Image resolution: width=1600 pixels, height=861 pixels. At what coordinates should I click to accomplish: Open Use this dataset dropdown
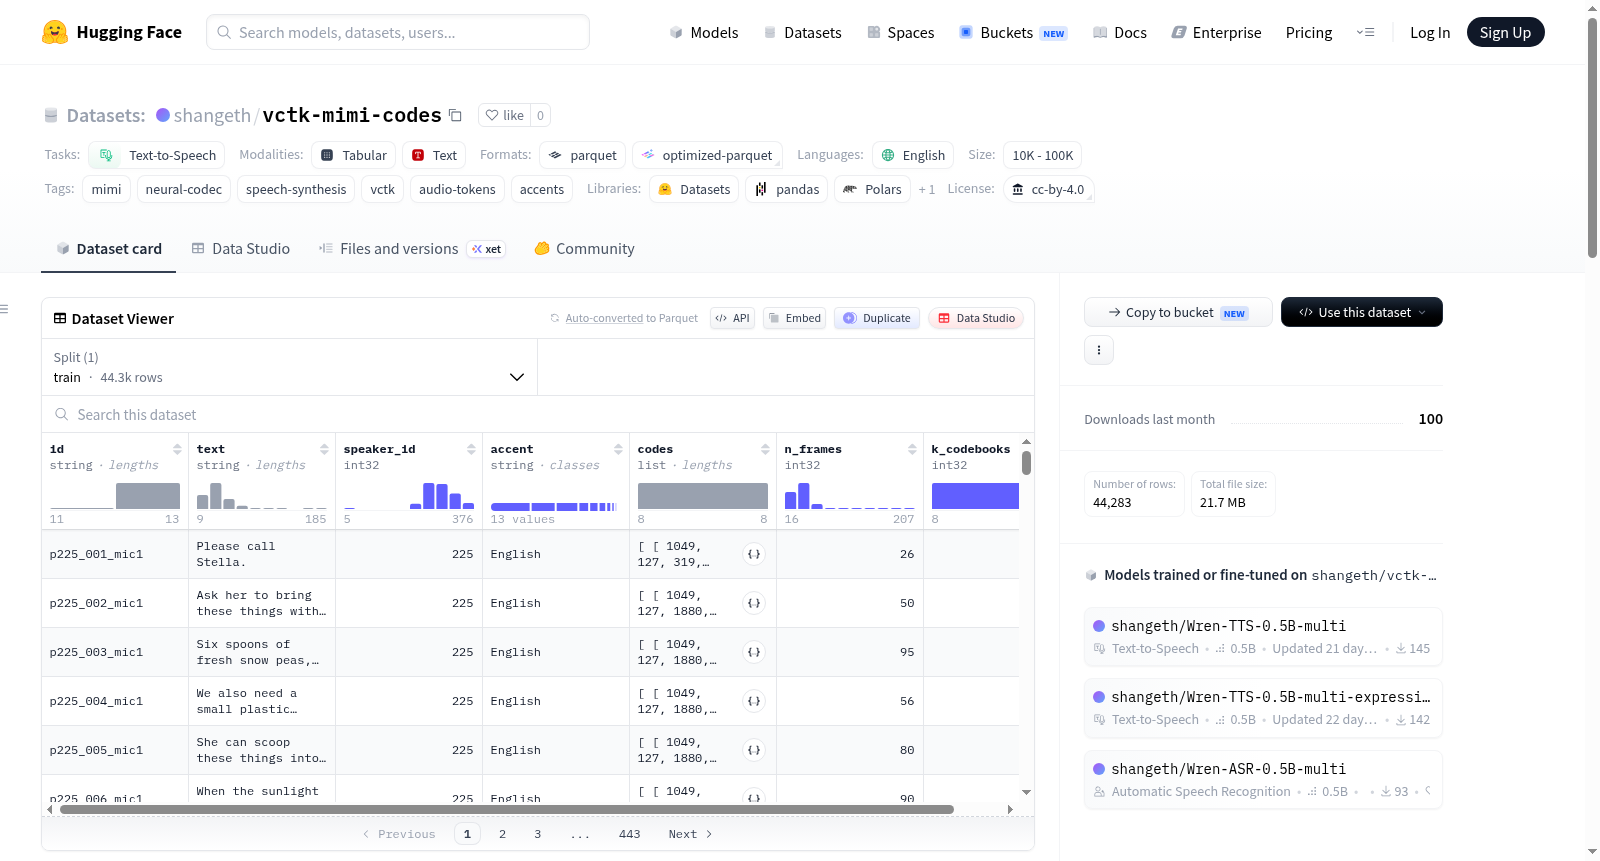(1361, 312)
